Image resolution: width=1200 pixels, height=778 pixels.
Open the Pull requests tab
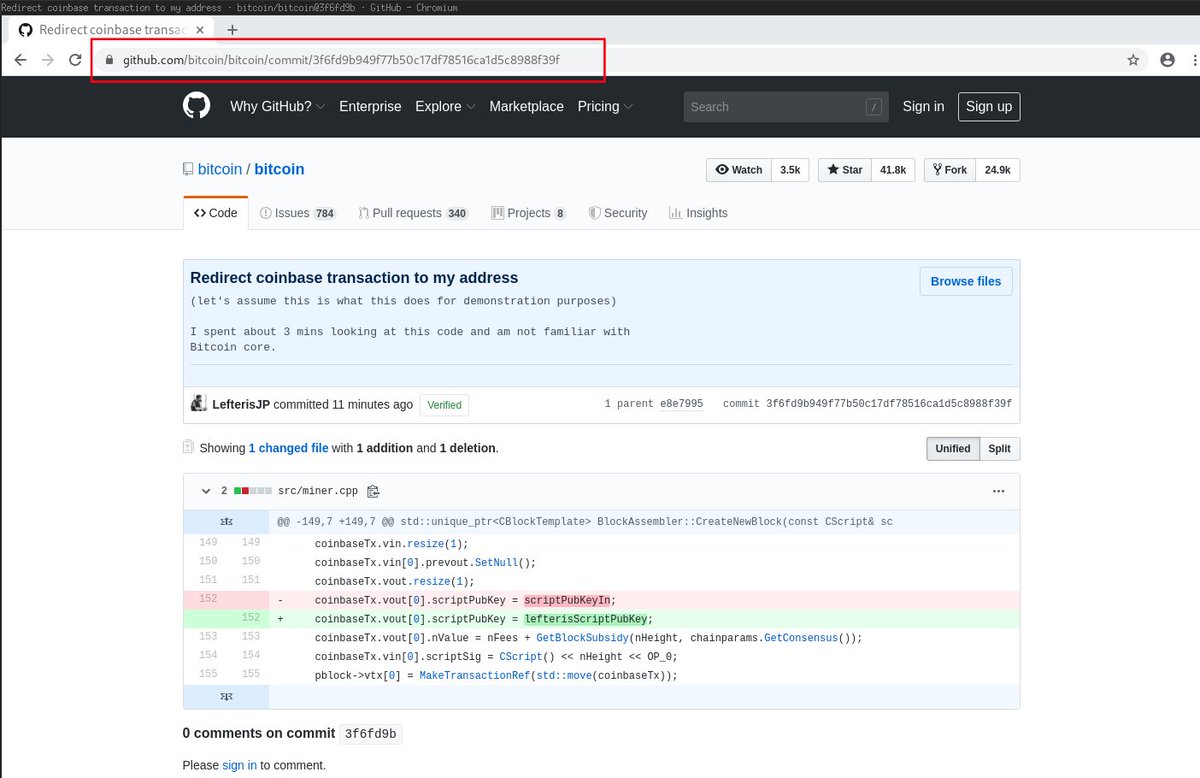pyautogui.click(x=413, y=213)
